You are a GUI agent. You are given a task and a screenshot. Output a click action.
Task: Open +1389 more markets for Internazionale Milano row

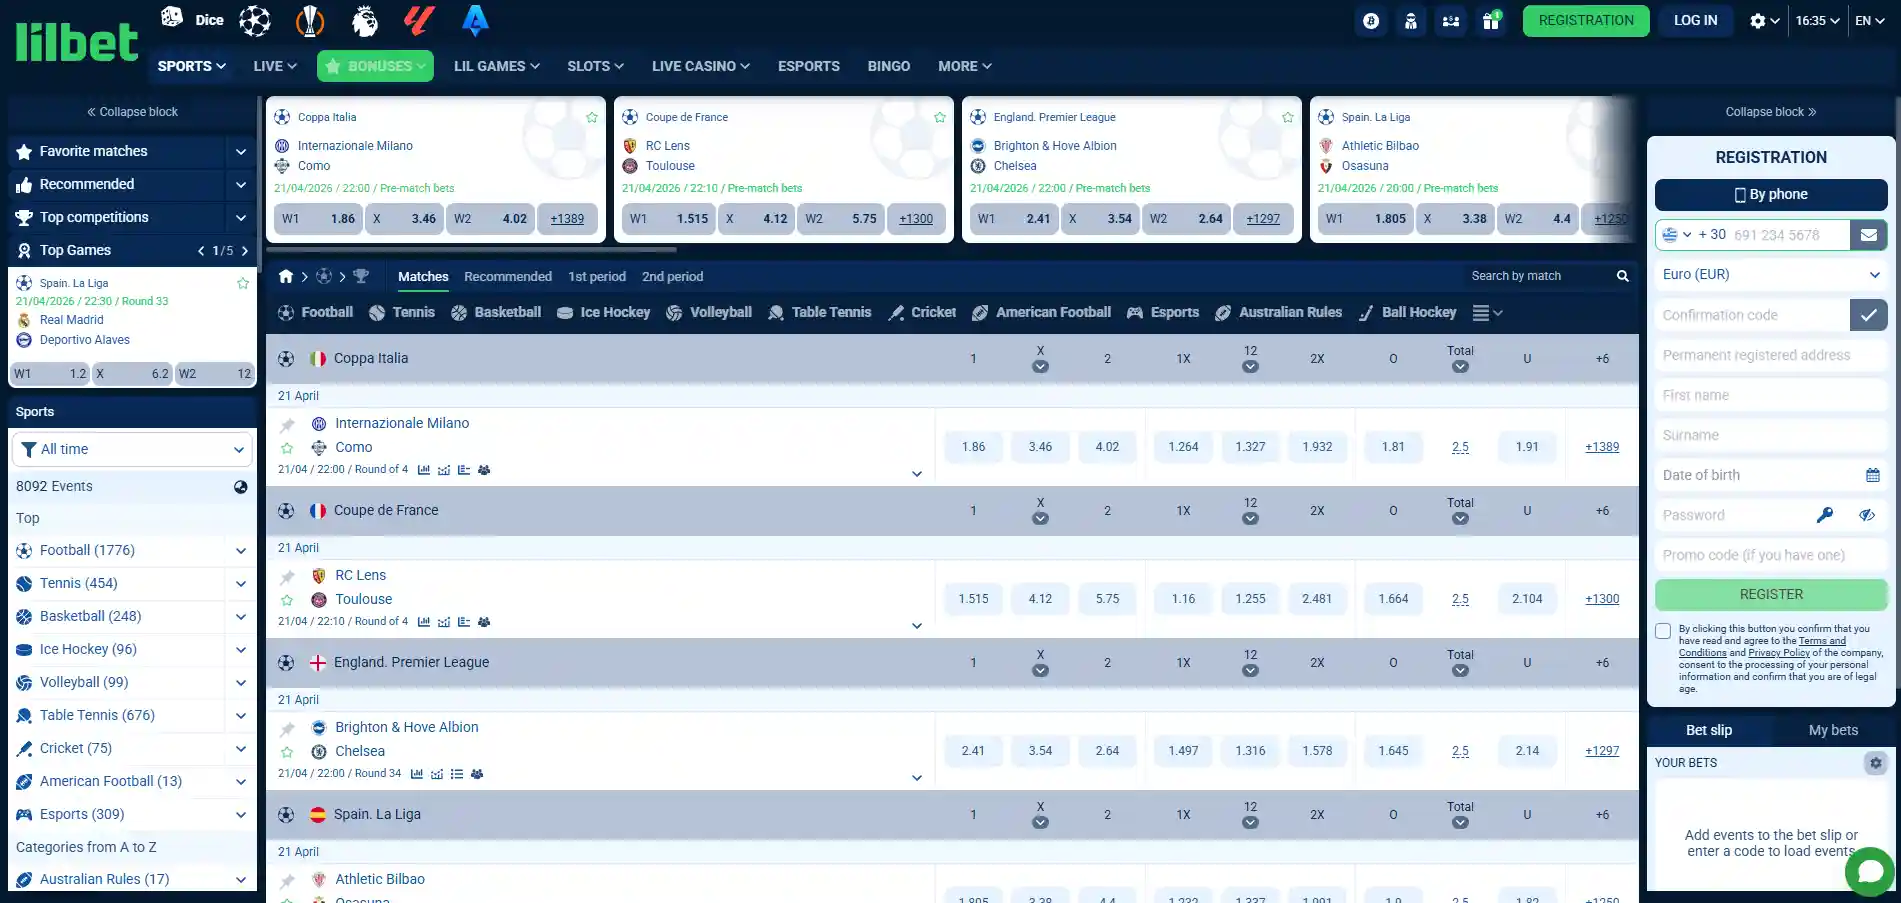[1602, 448]
